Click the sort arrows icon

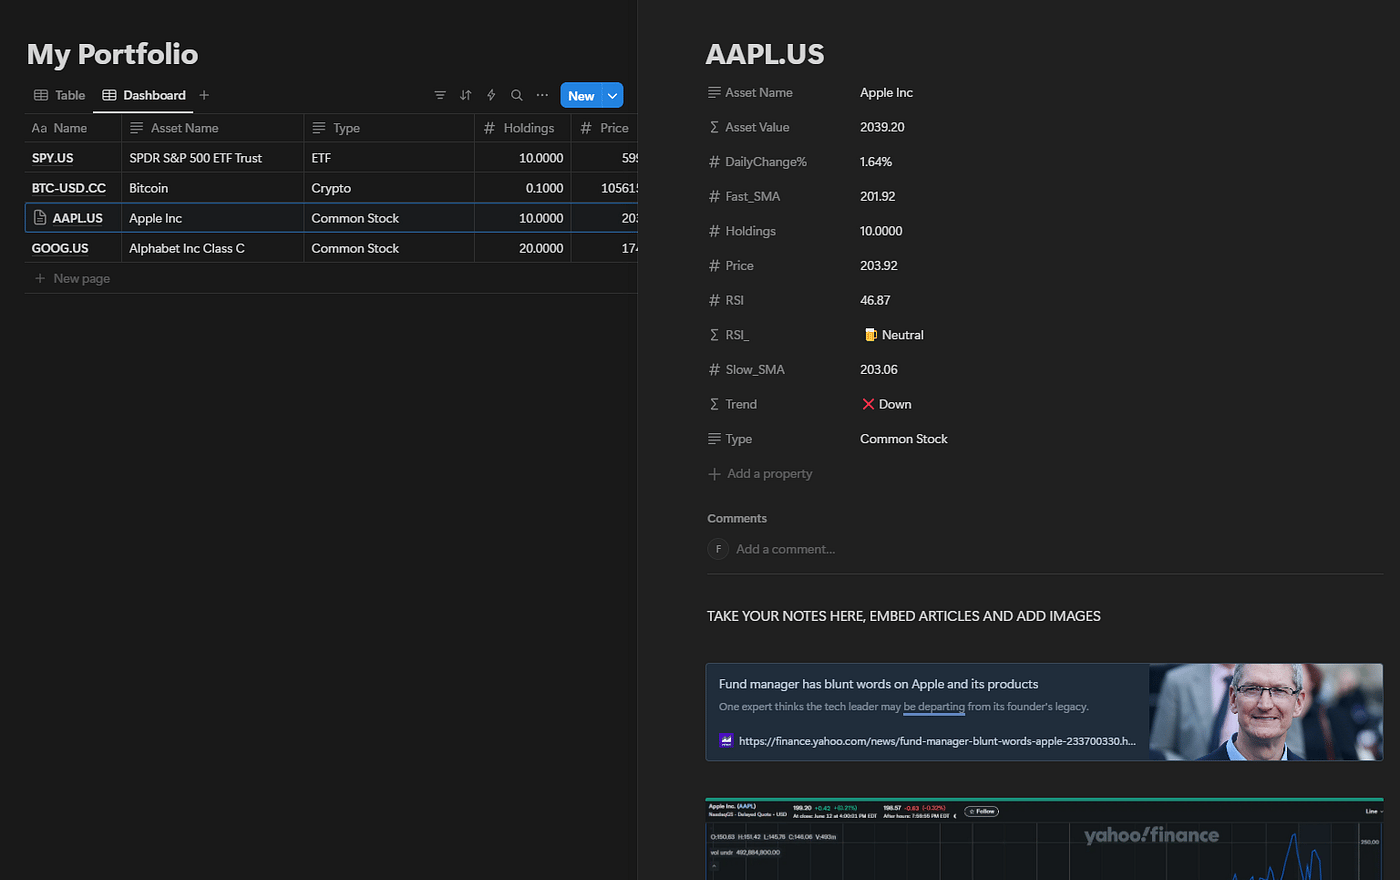click(x=465, y=95)
